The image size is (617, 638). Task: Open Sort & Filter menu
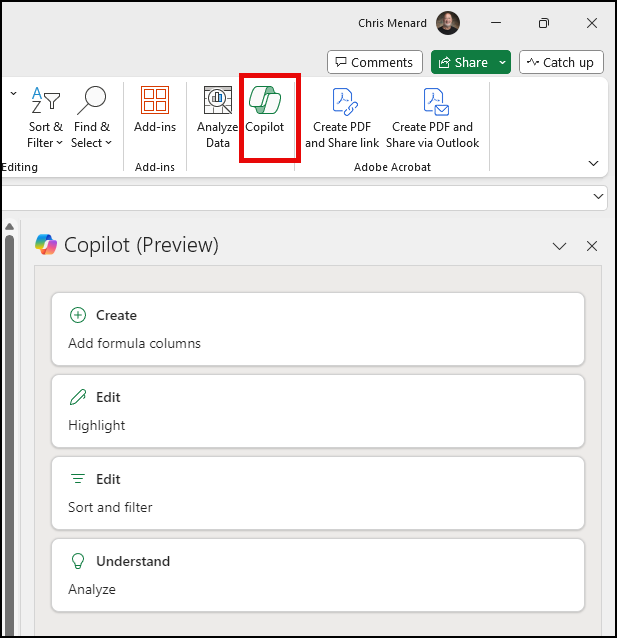click(45, 118)
